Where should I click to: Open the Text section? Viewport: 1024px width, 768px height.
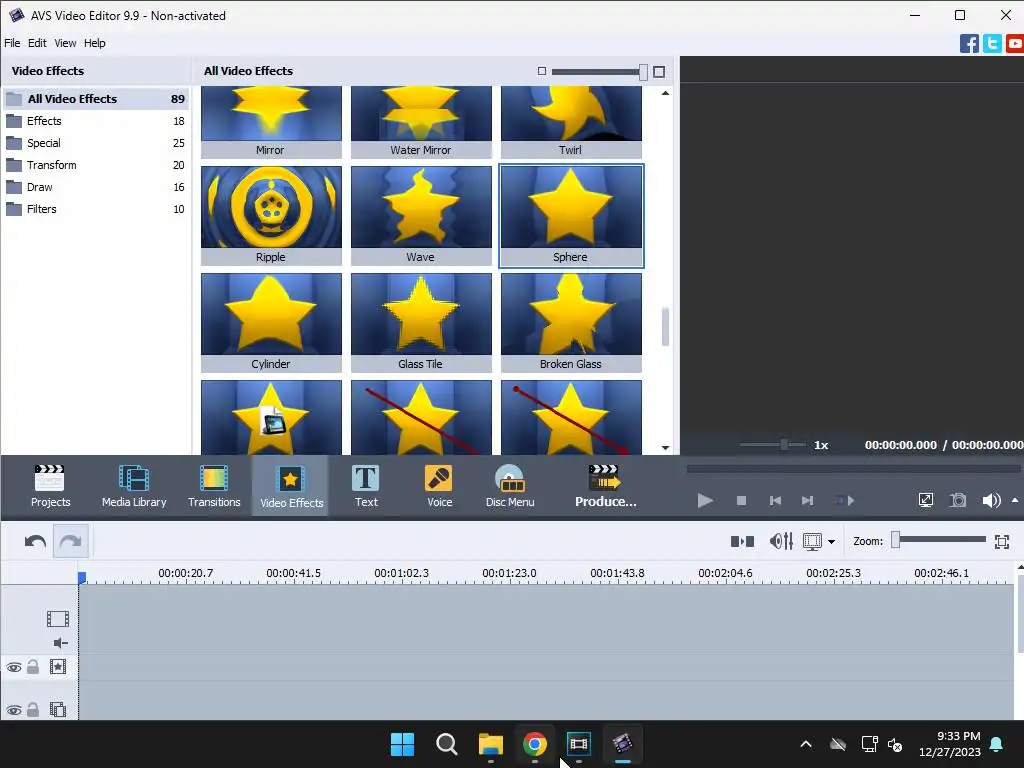tap(366, 486)
